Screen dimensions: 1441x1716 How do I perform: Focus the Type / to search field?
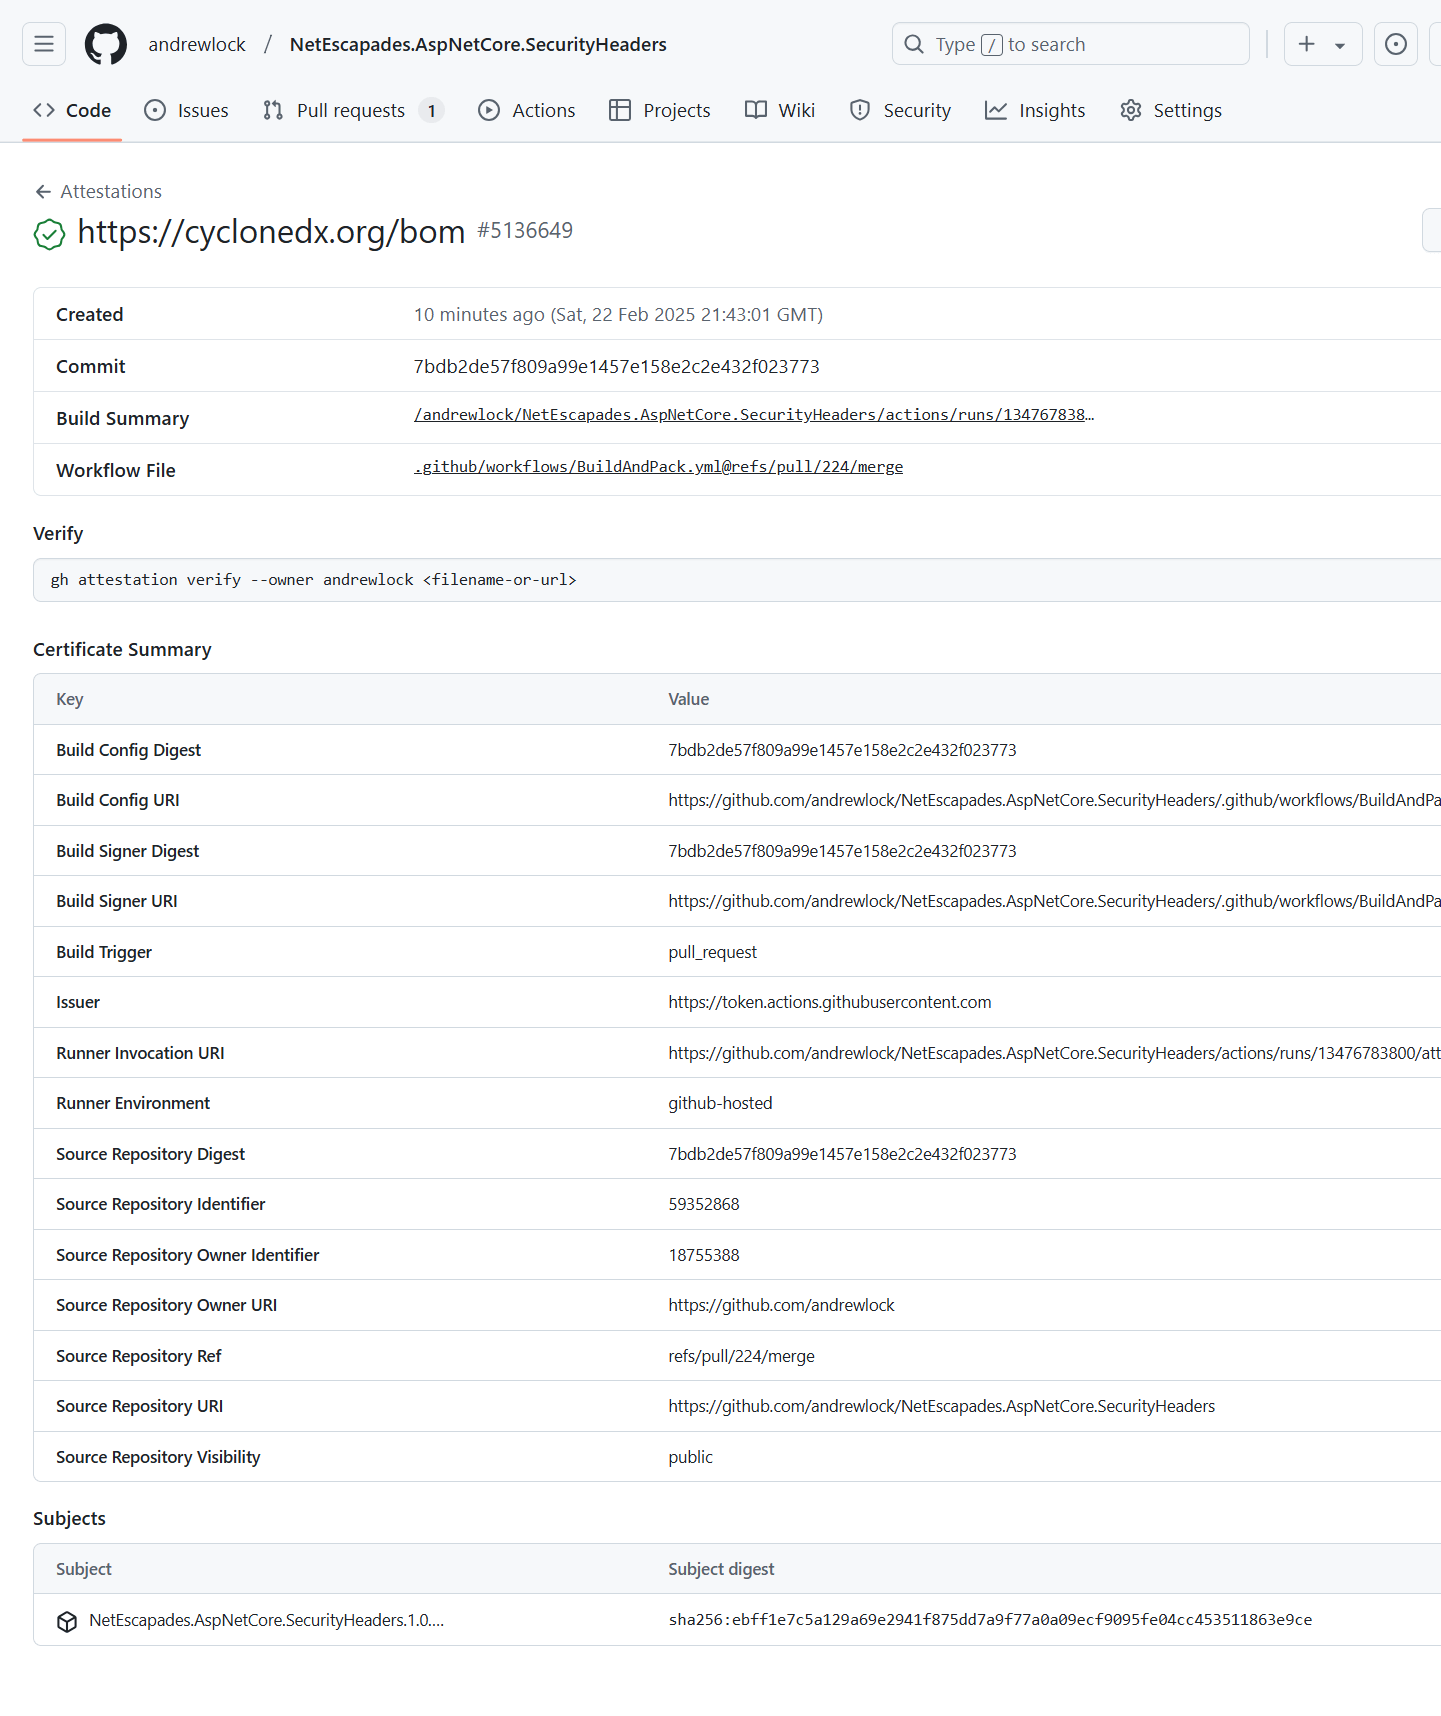tap(1070, 44)
